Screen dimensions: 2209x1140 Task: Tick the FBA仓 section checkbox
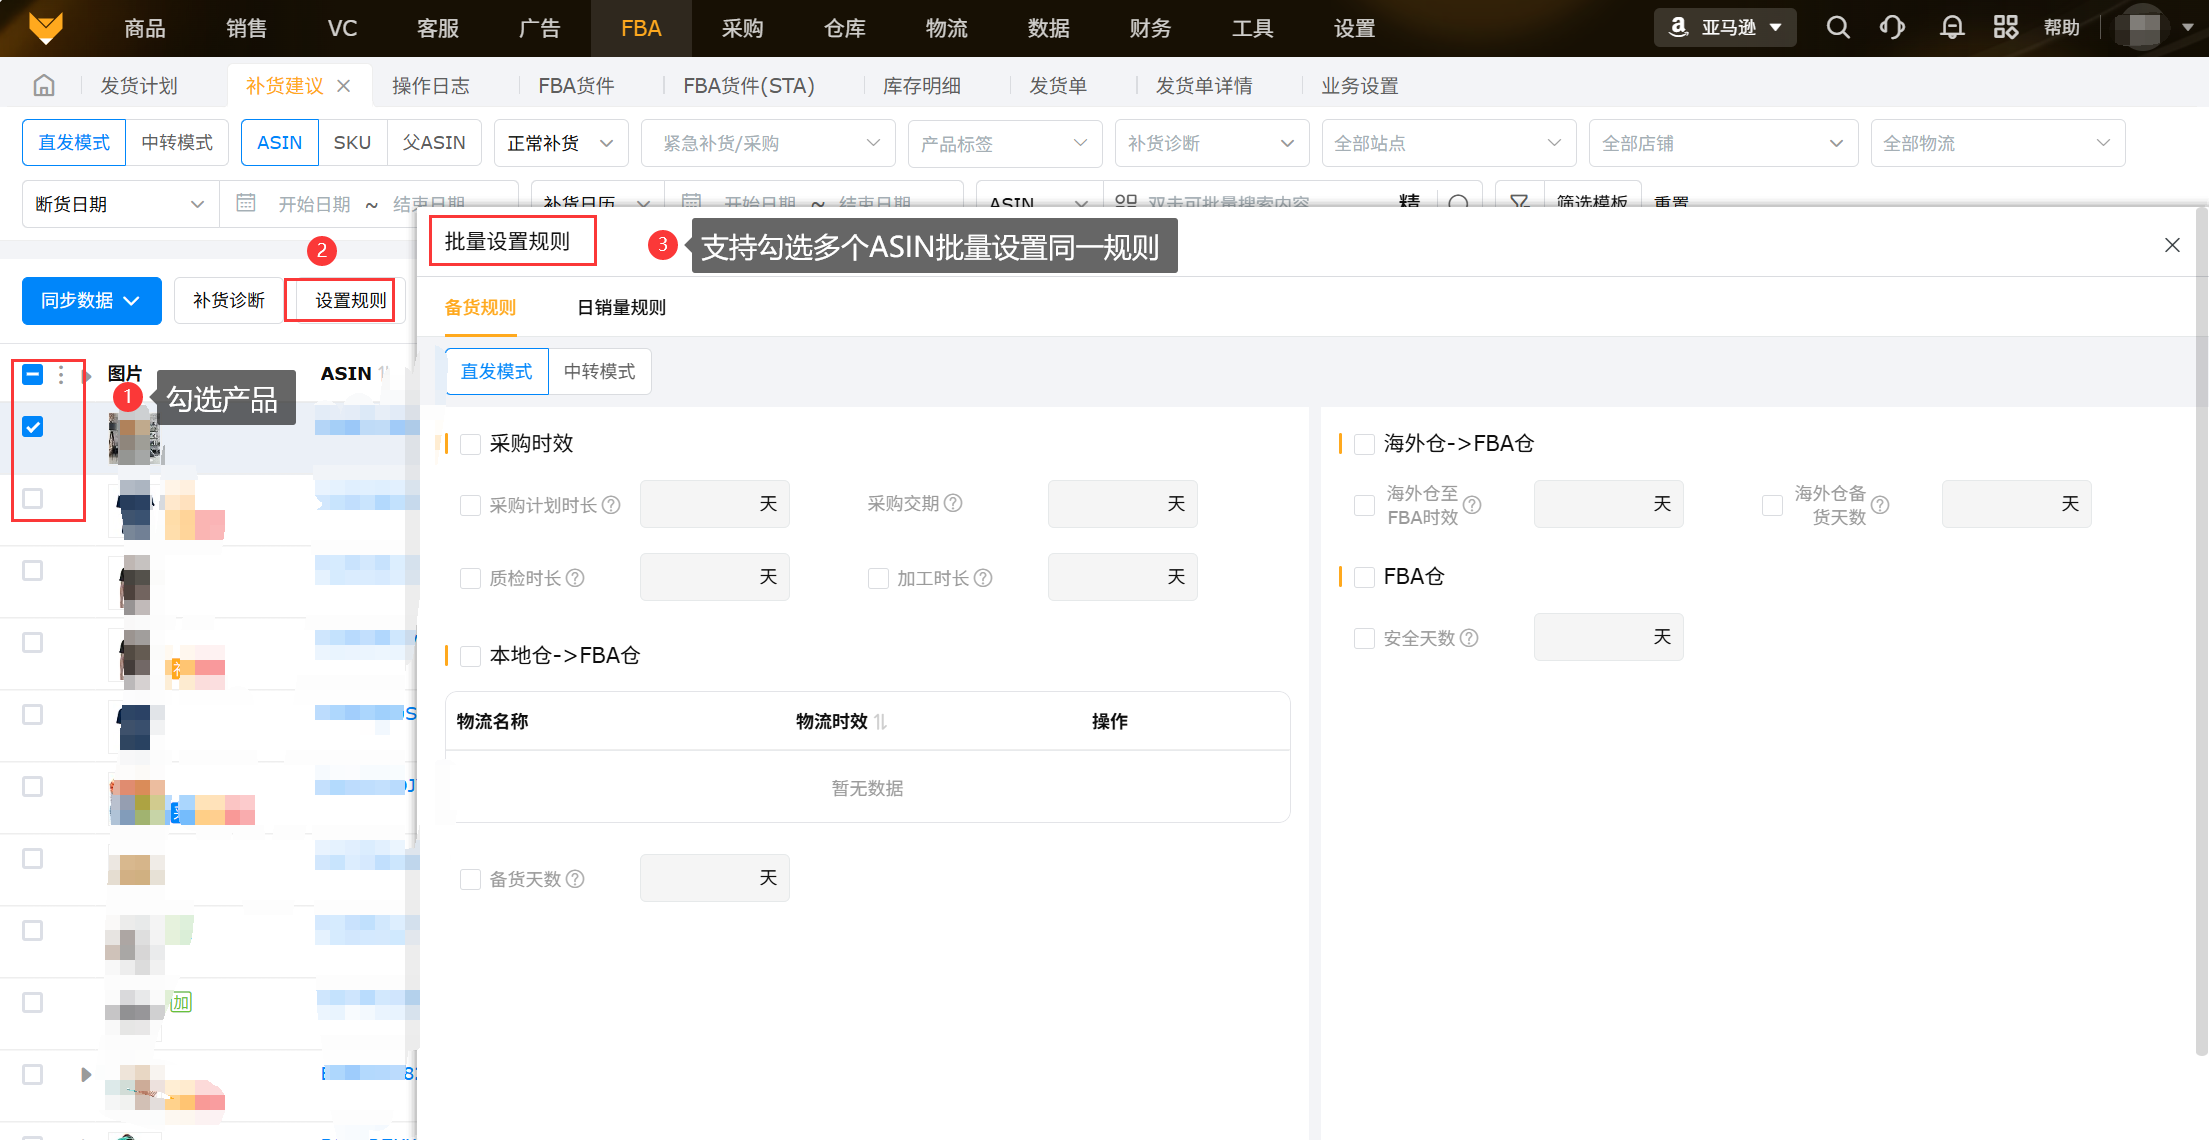(1364, 577)
